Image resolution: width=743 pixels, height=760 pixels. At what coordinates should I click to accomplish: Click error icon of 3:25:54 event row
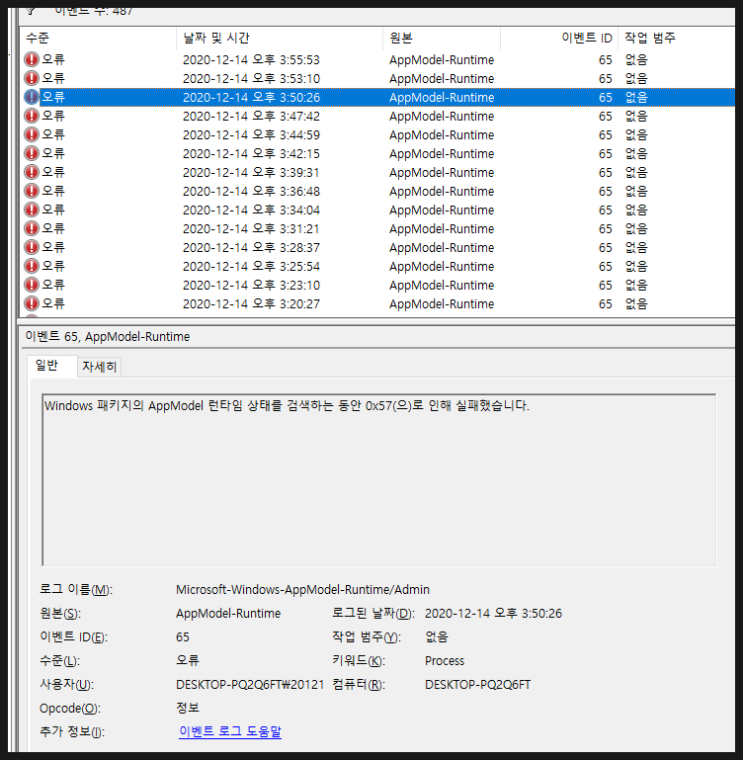[32, 266]
